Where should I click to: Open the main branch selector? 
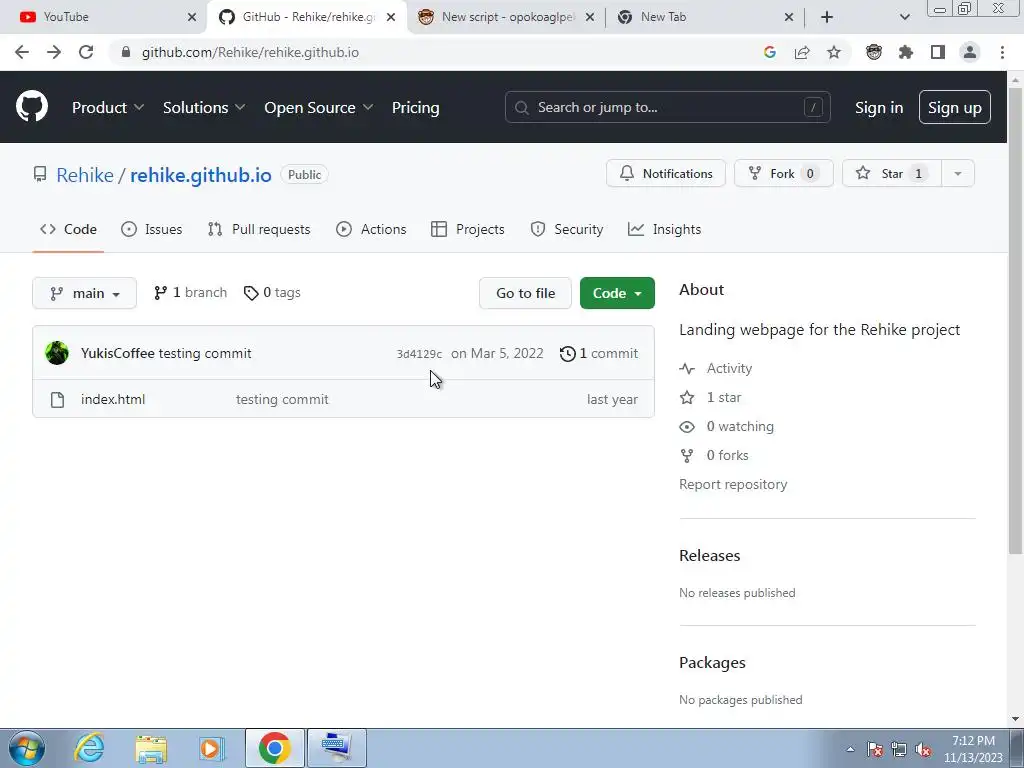(x=84, y=293)
